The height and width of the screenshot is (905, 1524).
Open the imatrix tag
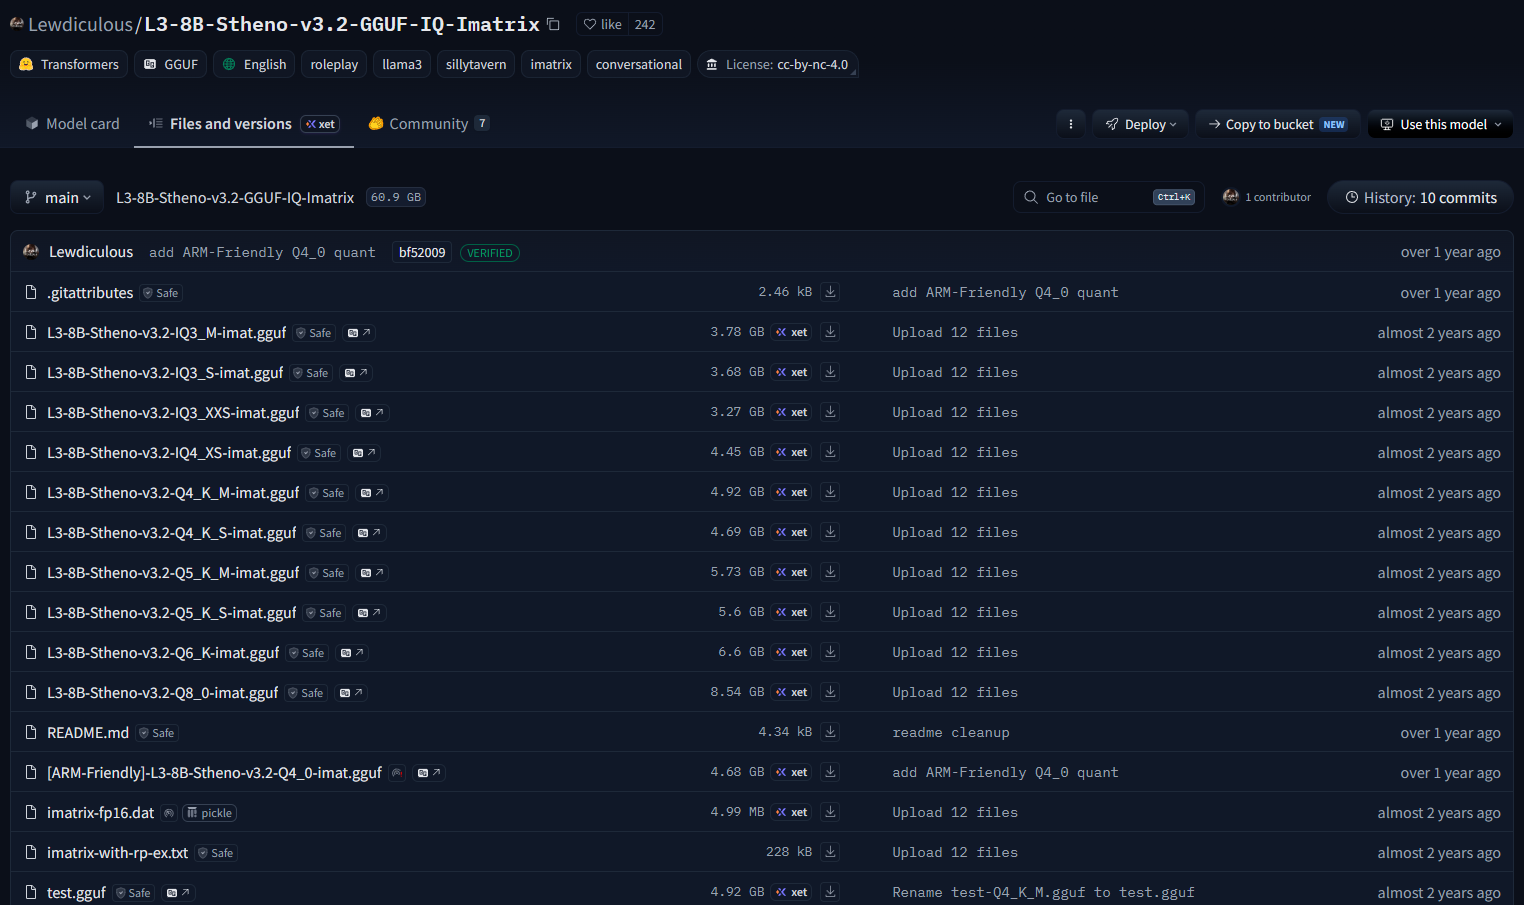pyautogui.click(x=551, y=64)
